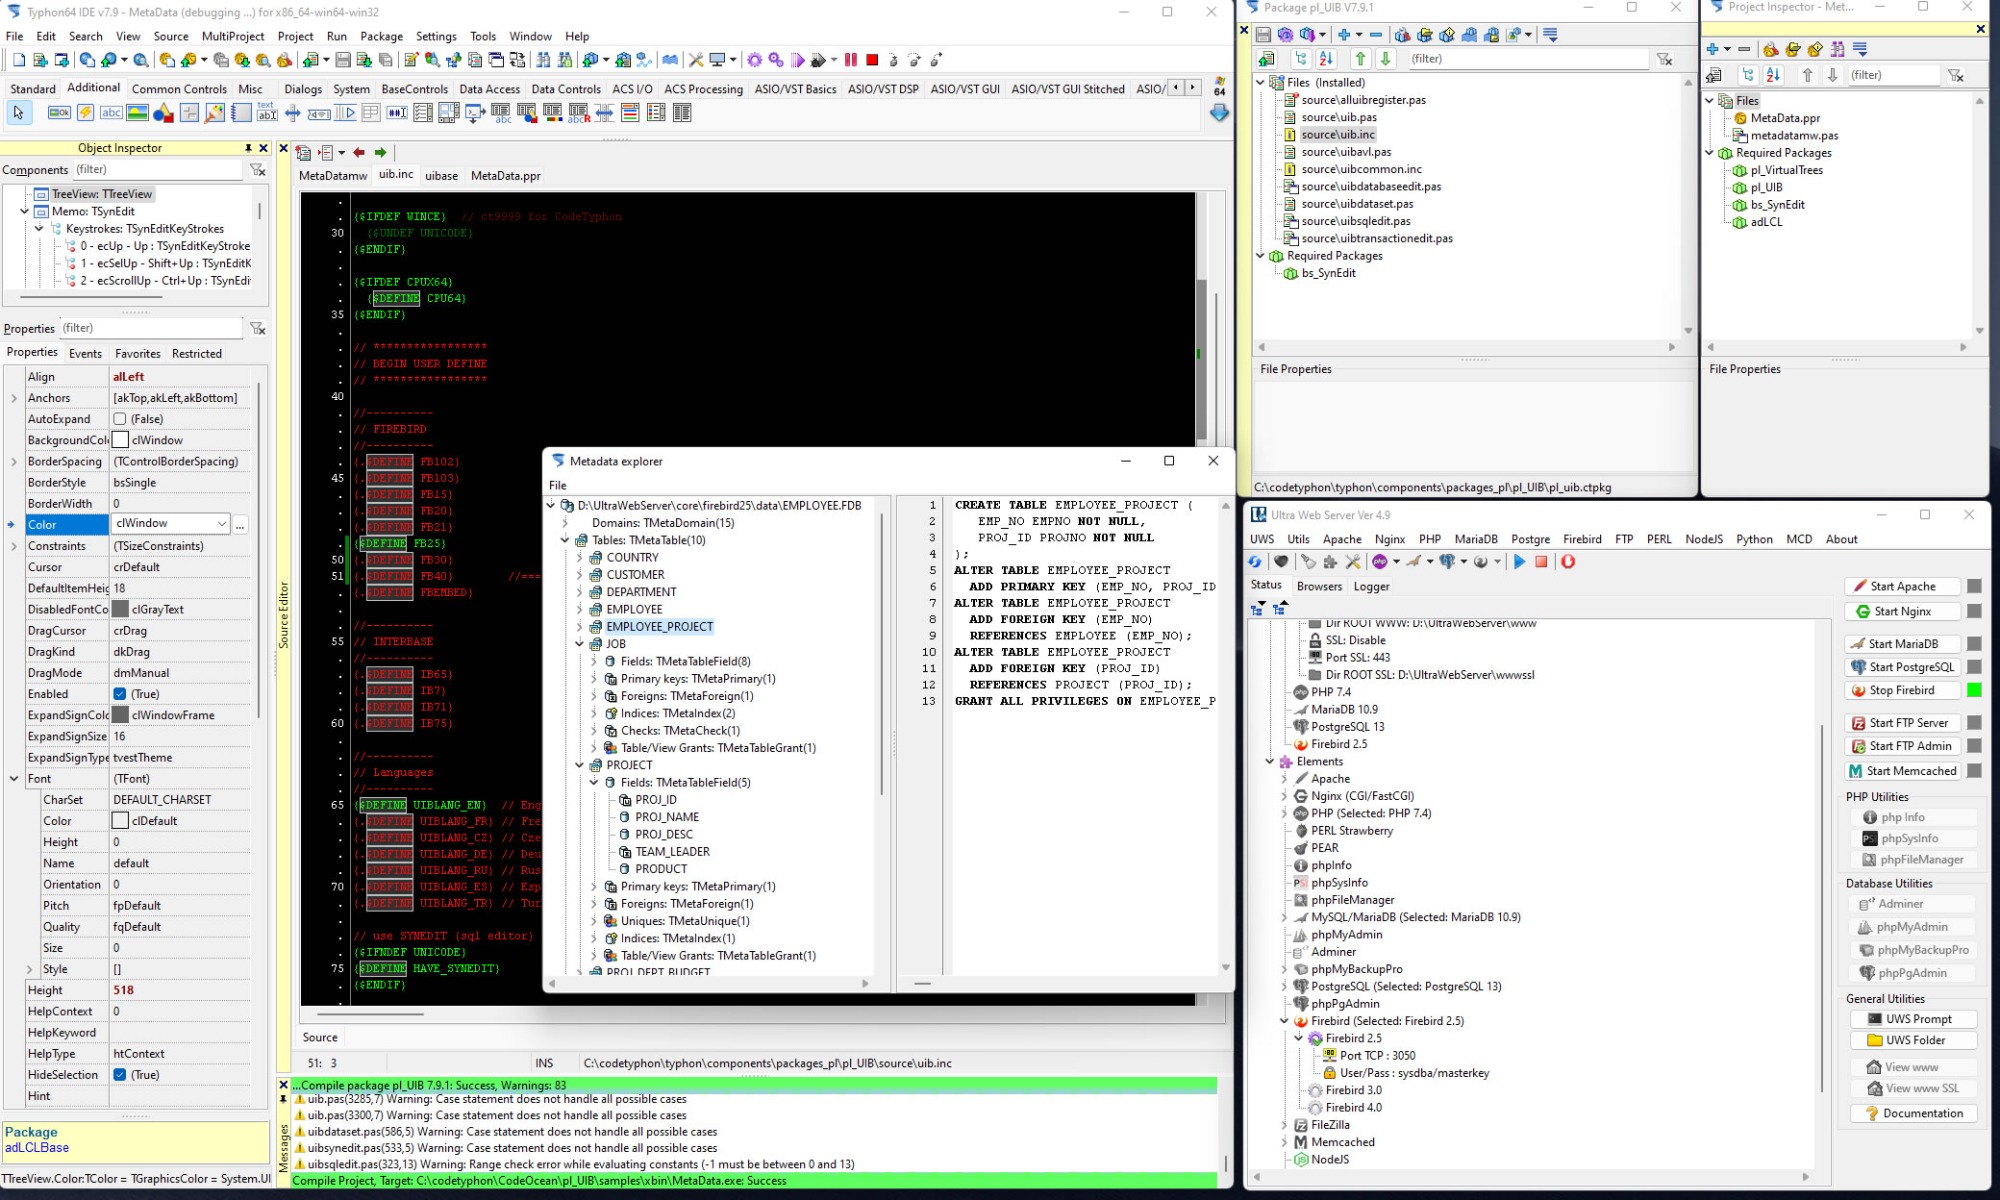This screenshot has width=2000, height=1200.
Task: Click the gray status square beside Start Nginx
Action: point(1974,611)
